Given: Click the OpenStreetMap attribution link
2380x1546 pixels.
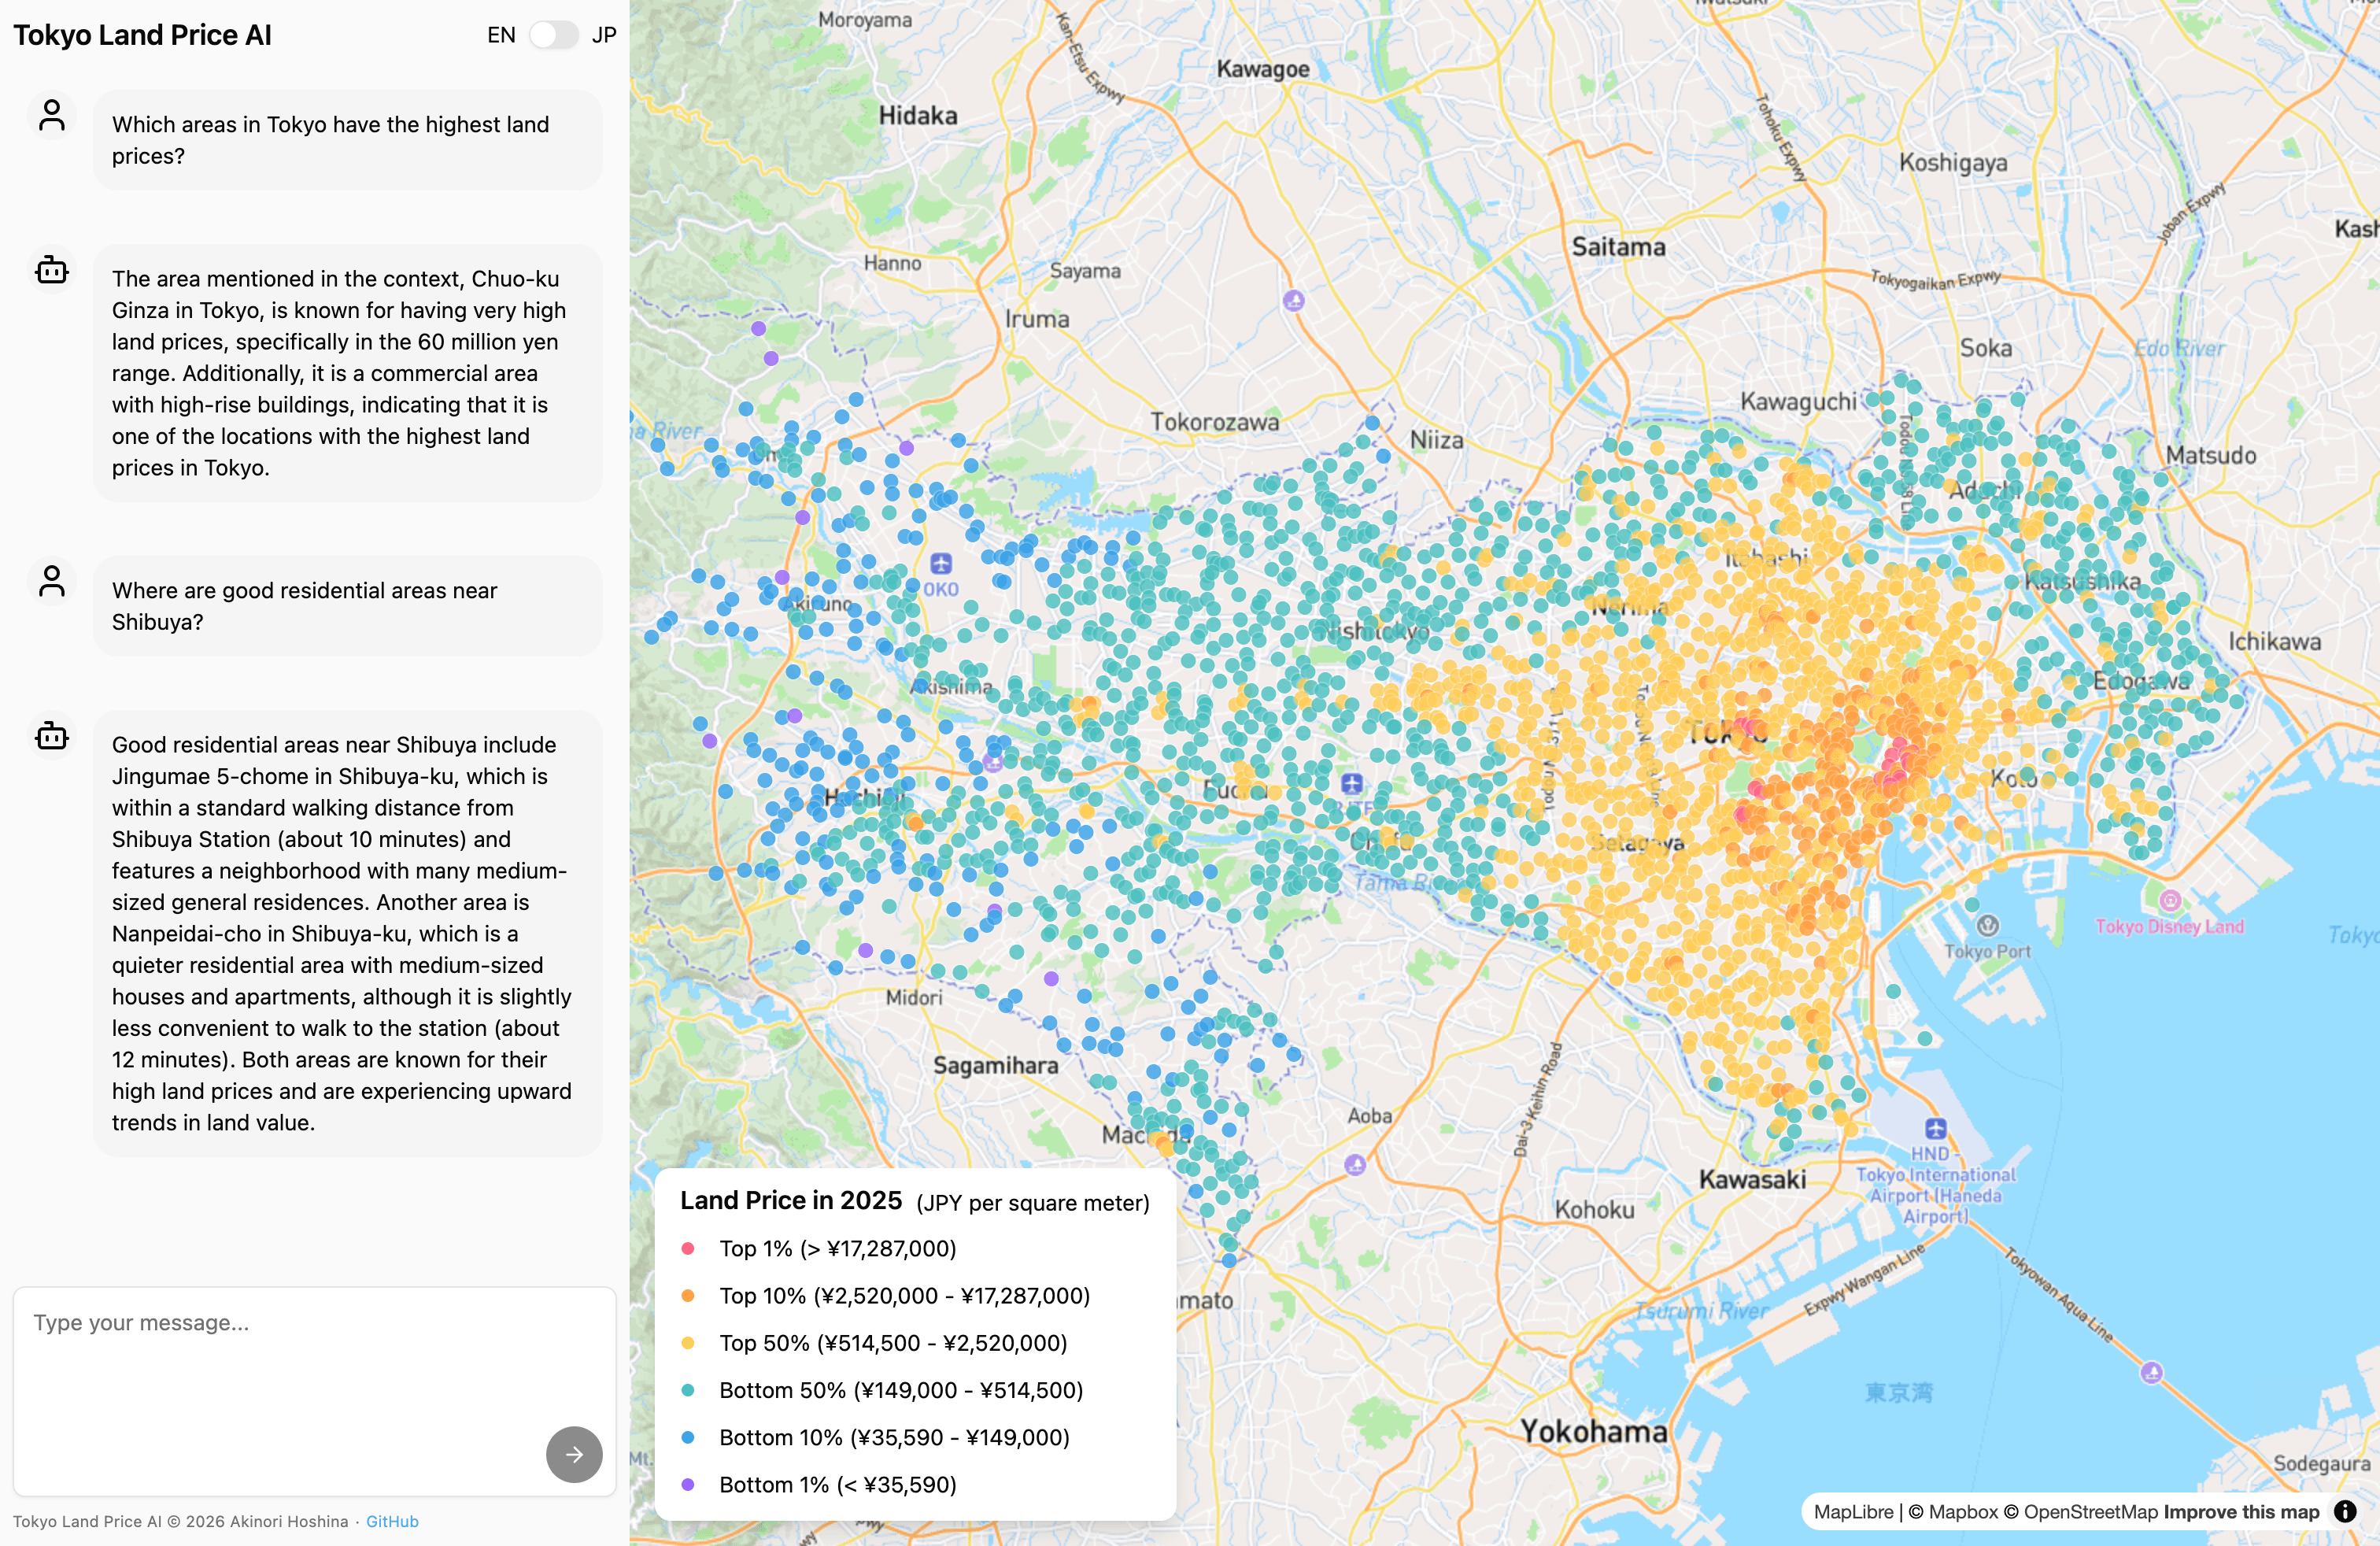Looking at the screenshot, I should click(x=2091, y=1512).
